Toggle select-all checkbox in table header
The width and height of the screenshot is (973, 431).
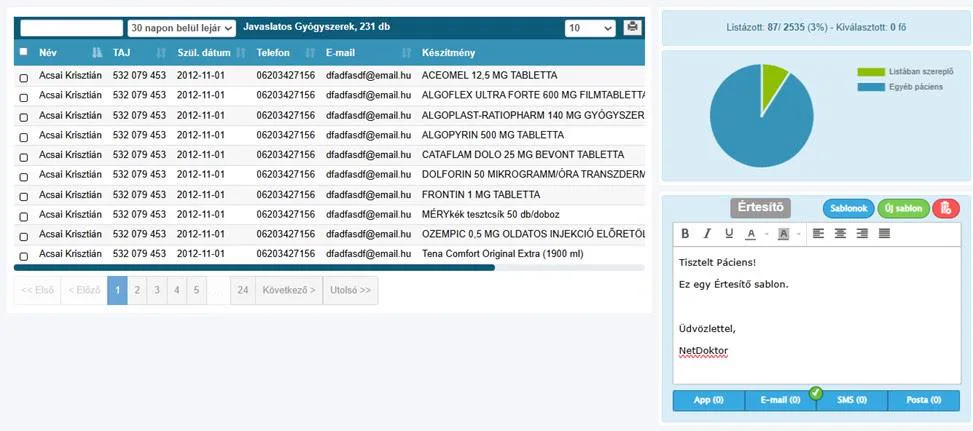pyautogui.click(x=24, y=52)
